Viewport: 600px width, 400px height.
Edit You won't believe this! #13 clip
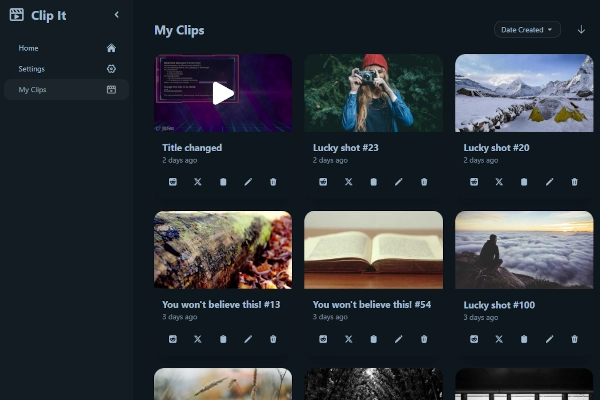tap(248, 339)
